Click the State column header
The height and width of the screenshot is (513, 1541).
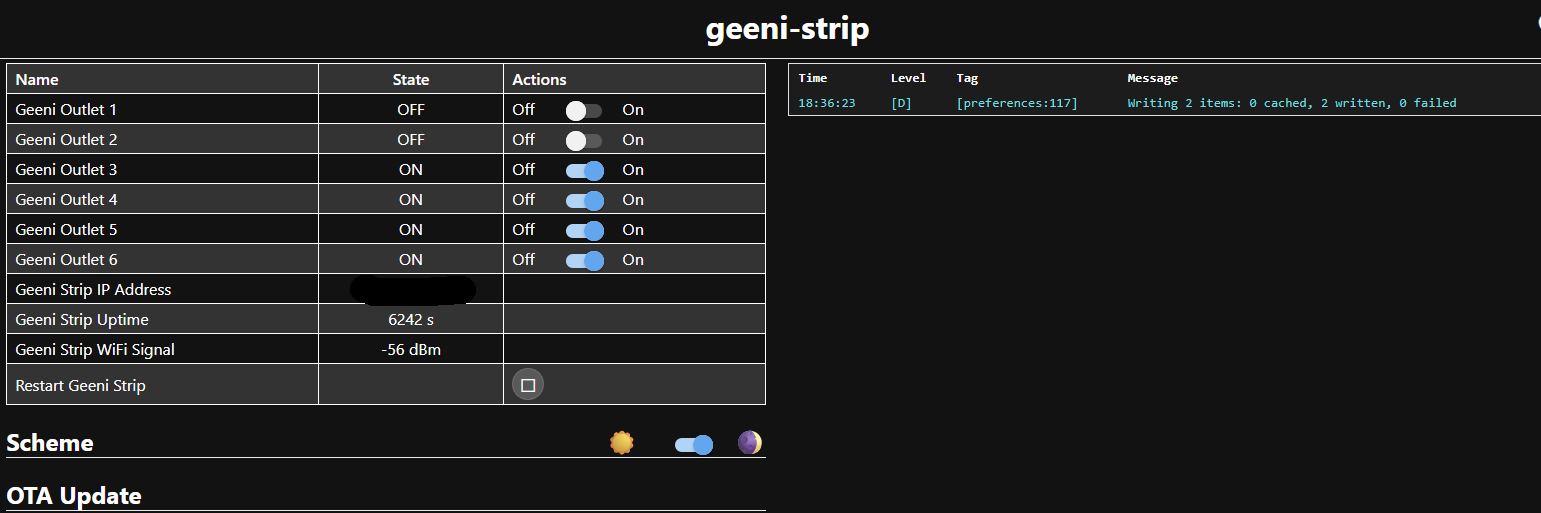tap(411, 79)
